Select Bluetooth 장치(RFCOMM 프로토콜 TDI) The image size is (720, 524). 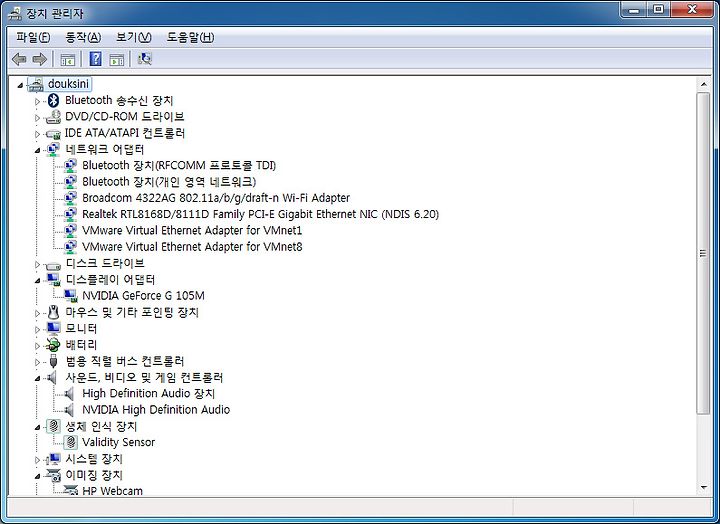point(179,165)
